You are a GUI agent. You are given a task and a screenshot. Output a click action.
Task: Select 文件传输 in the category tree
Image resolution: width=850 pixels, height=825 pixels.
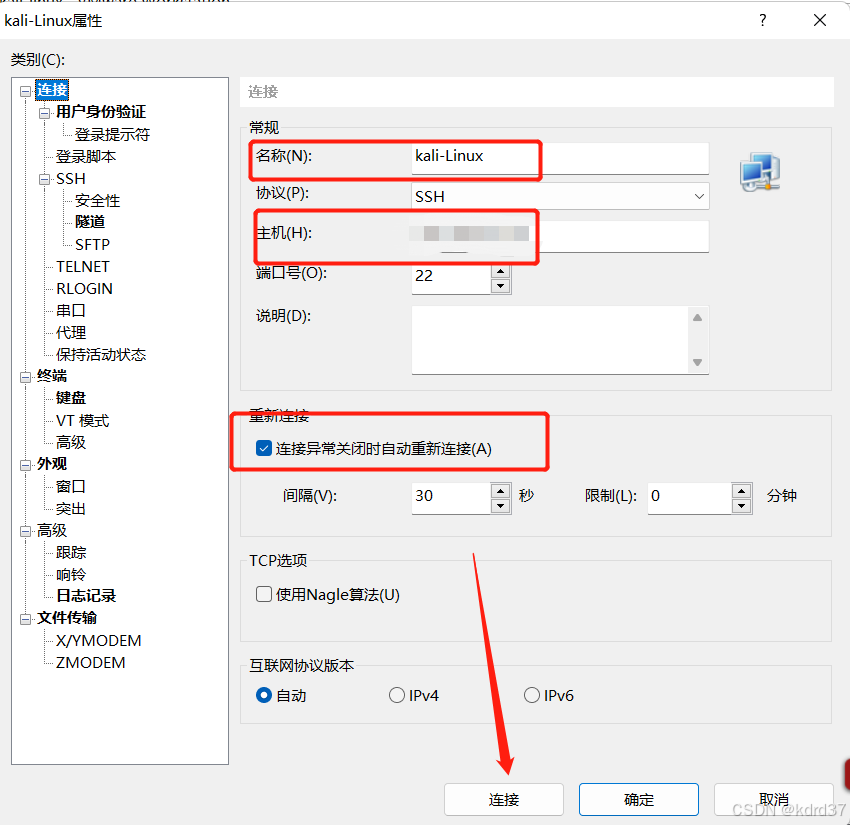pos(67,618)
